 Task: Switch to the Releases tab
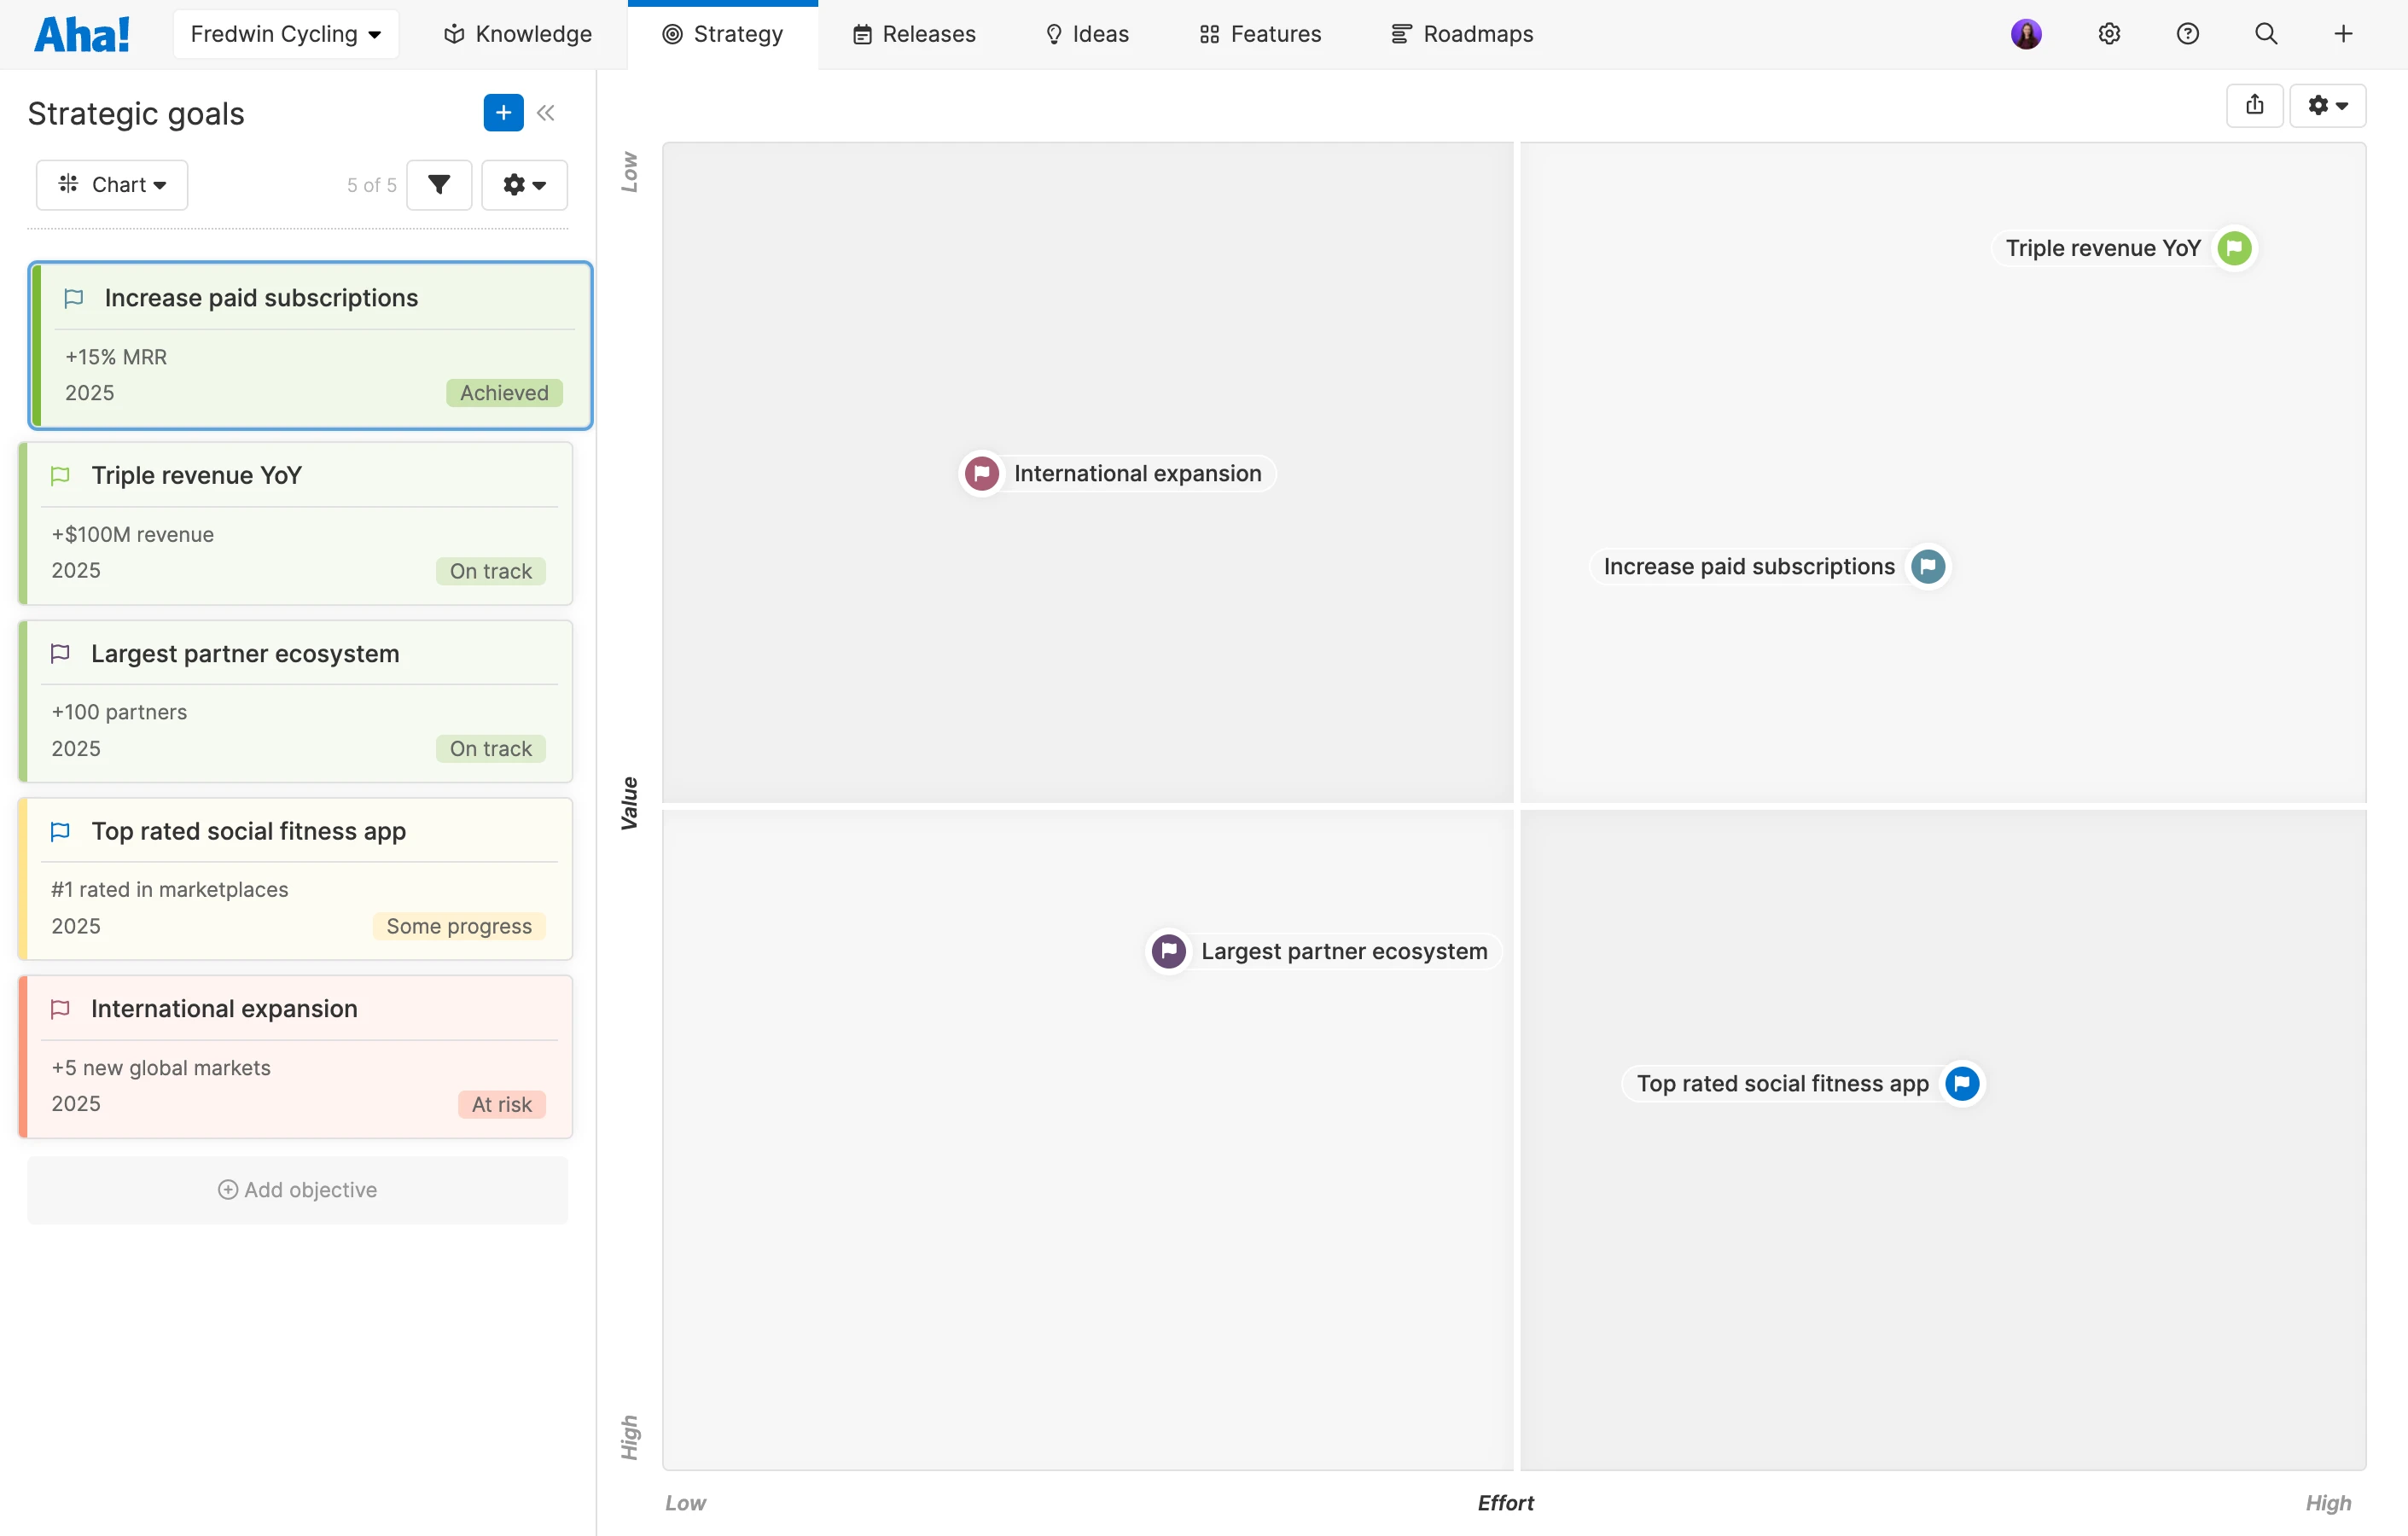[914, 34]
